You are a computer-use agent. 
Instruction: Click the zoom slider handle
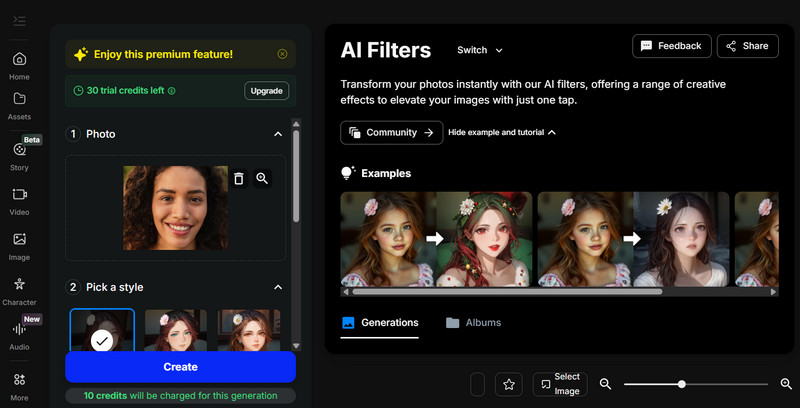(x=682, y=384)
